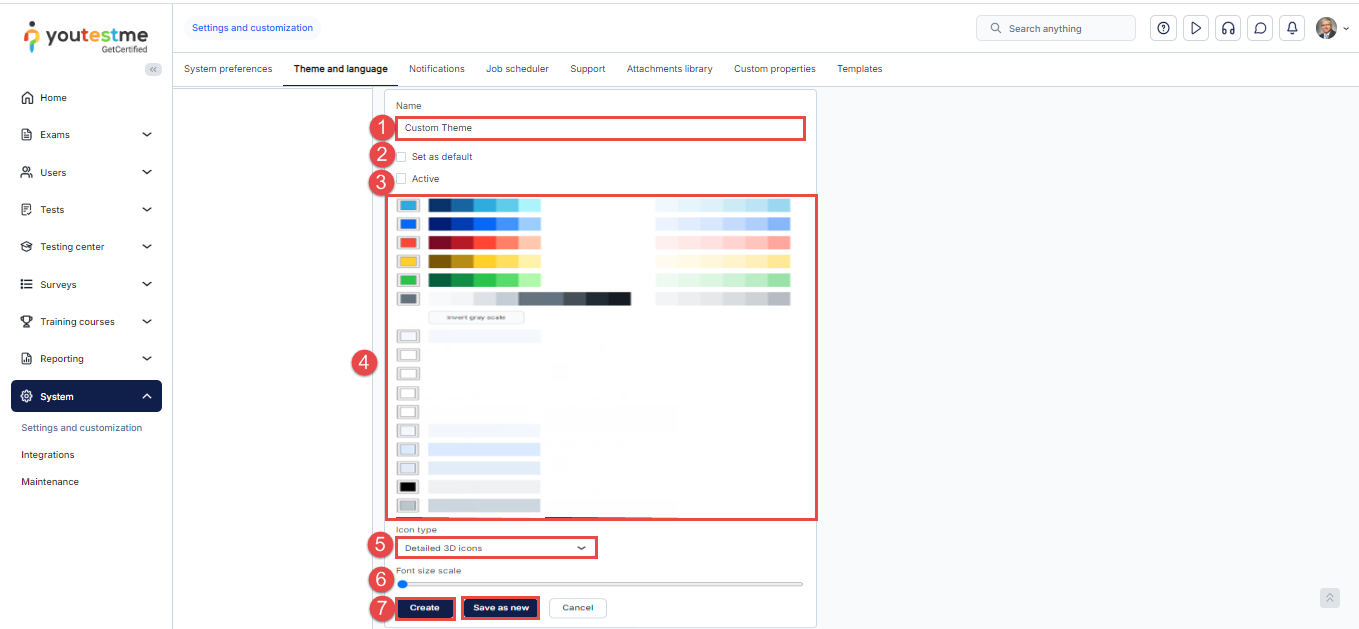
Task: Collapse the sidebar using double-chevron icon
Action: (153, 69)
